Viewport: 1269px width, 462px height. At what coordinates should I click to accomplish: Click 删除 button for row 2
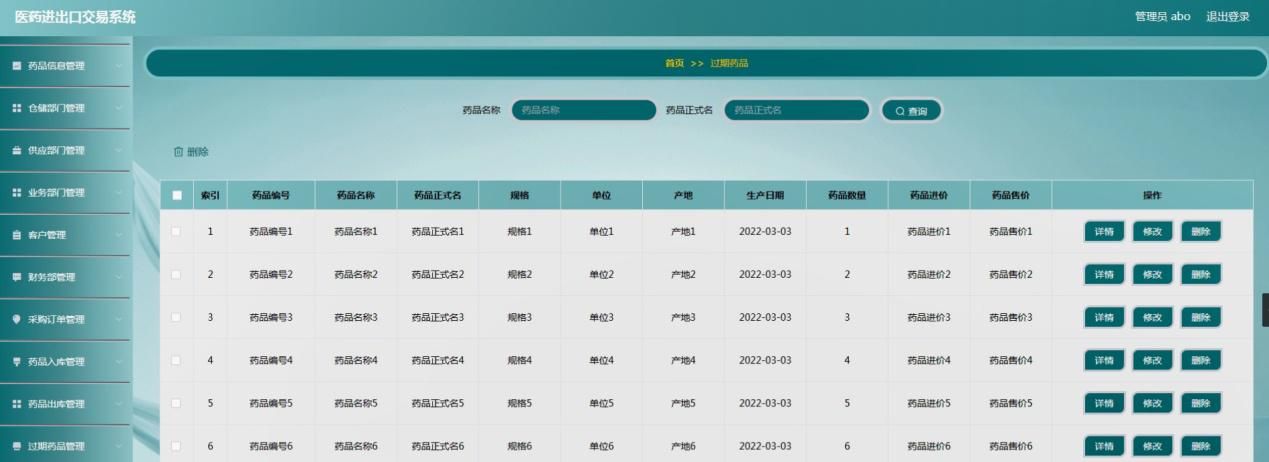(x=1201, y=274)
